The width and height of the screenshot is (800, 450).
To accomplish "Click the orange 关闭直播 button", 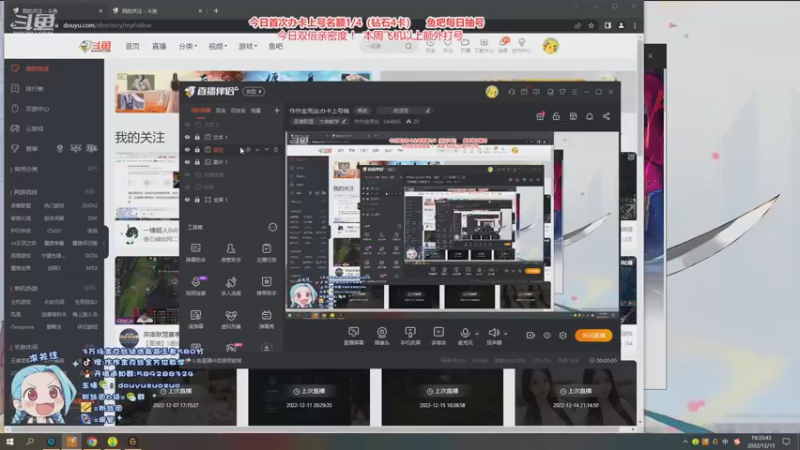I will [x=593, y=335].
